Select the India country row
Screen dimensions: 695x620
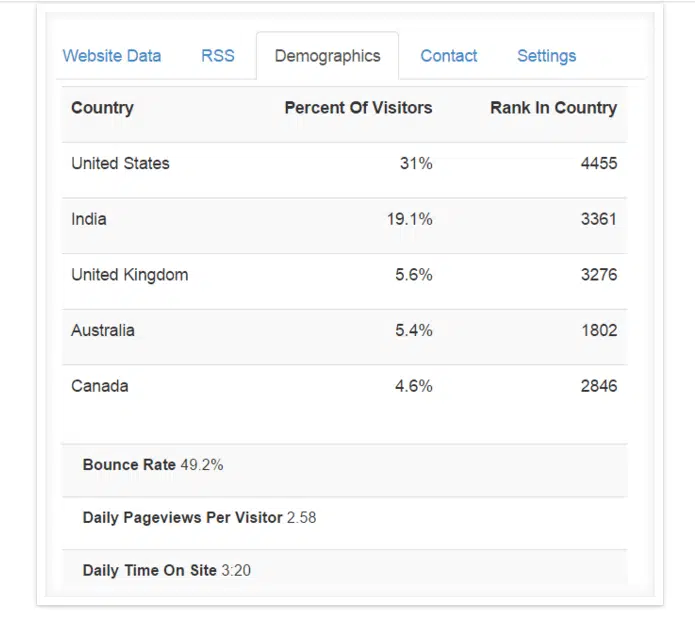89,219
